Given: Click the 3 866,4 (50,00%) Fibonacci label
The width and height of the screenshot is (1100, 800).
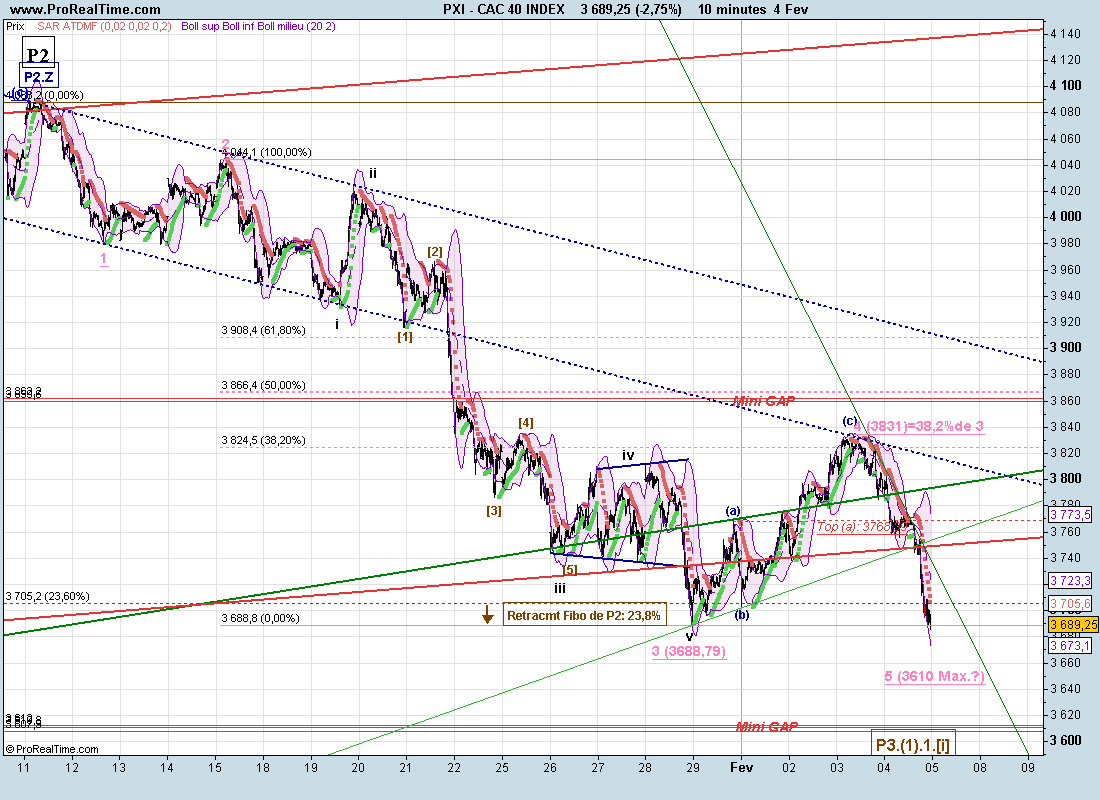Looking at the screenshot, I should coord(263,385).
